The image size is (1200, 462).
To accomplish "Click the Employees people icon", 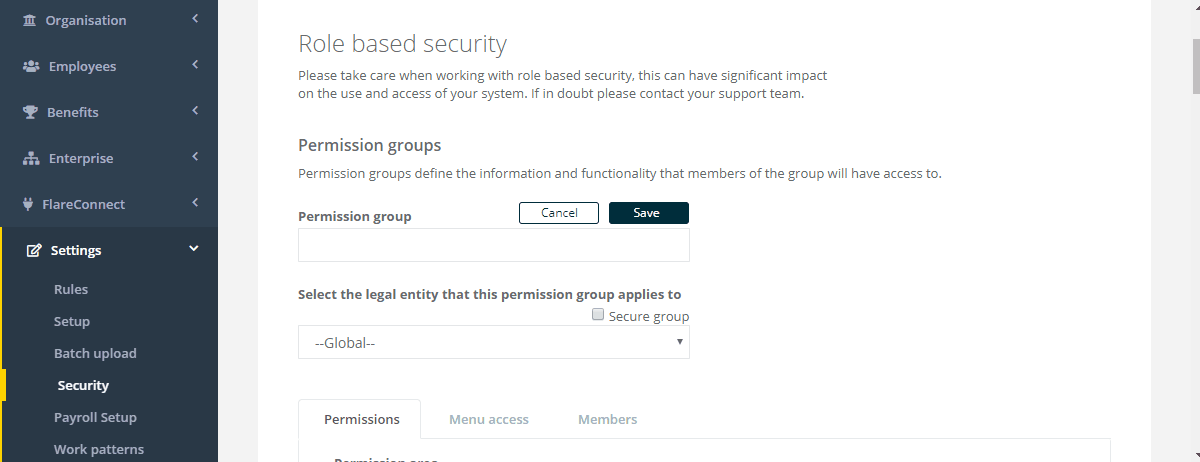I will pyautogui.click(x=30, y=66).
